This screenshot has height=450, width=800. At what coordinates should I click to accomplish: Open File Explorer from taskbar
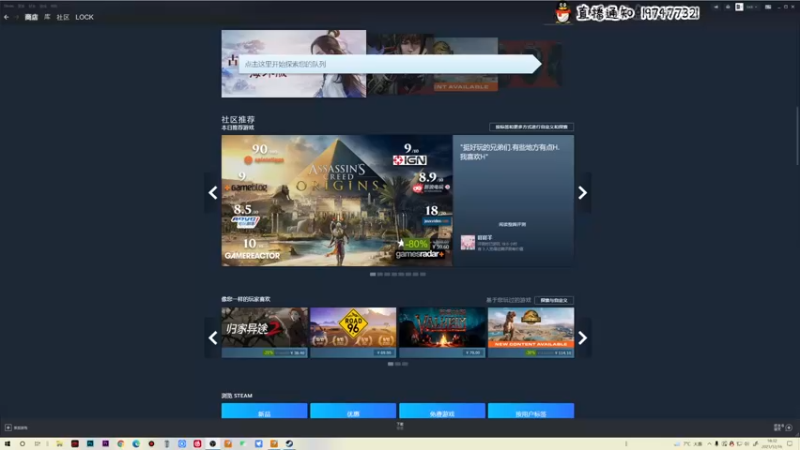point(60,444)
